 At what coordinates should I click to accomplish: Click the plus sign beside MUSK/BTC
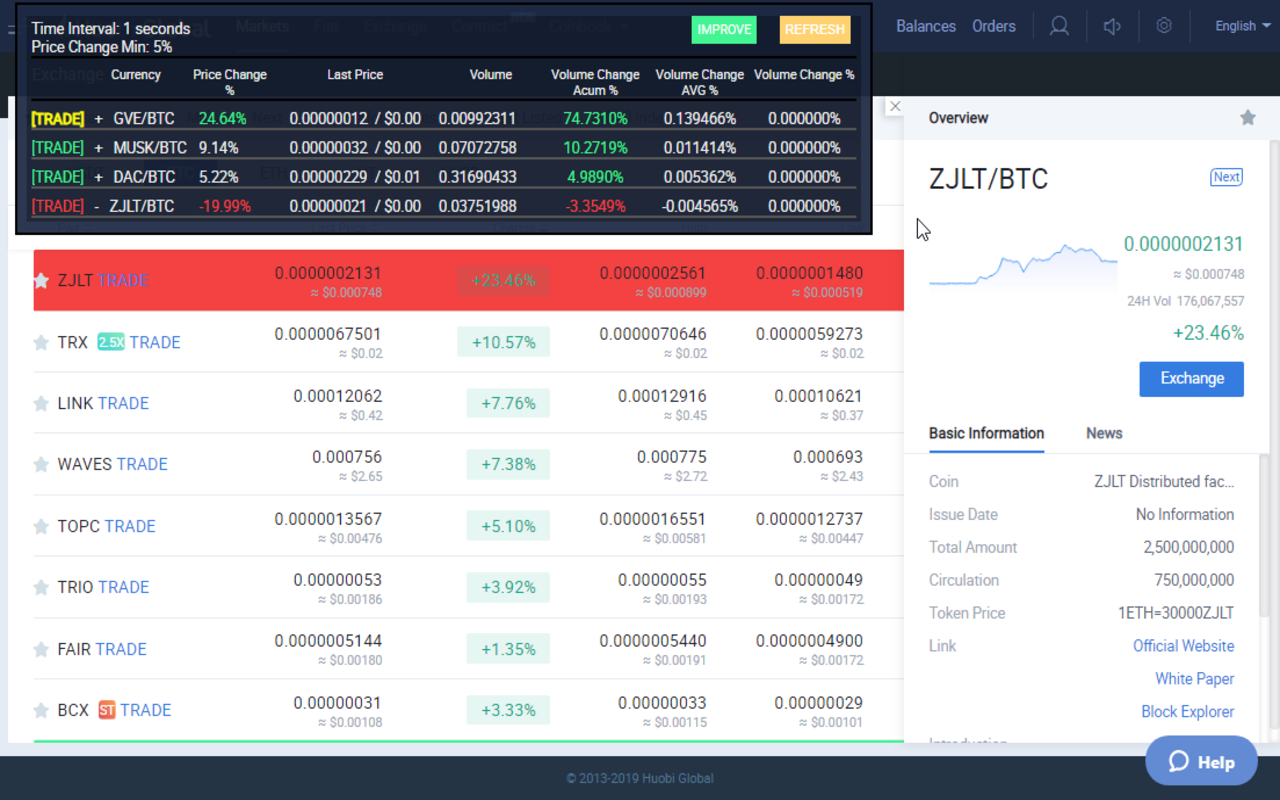[99, 147]
